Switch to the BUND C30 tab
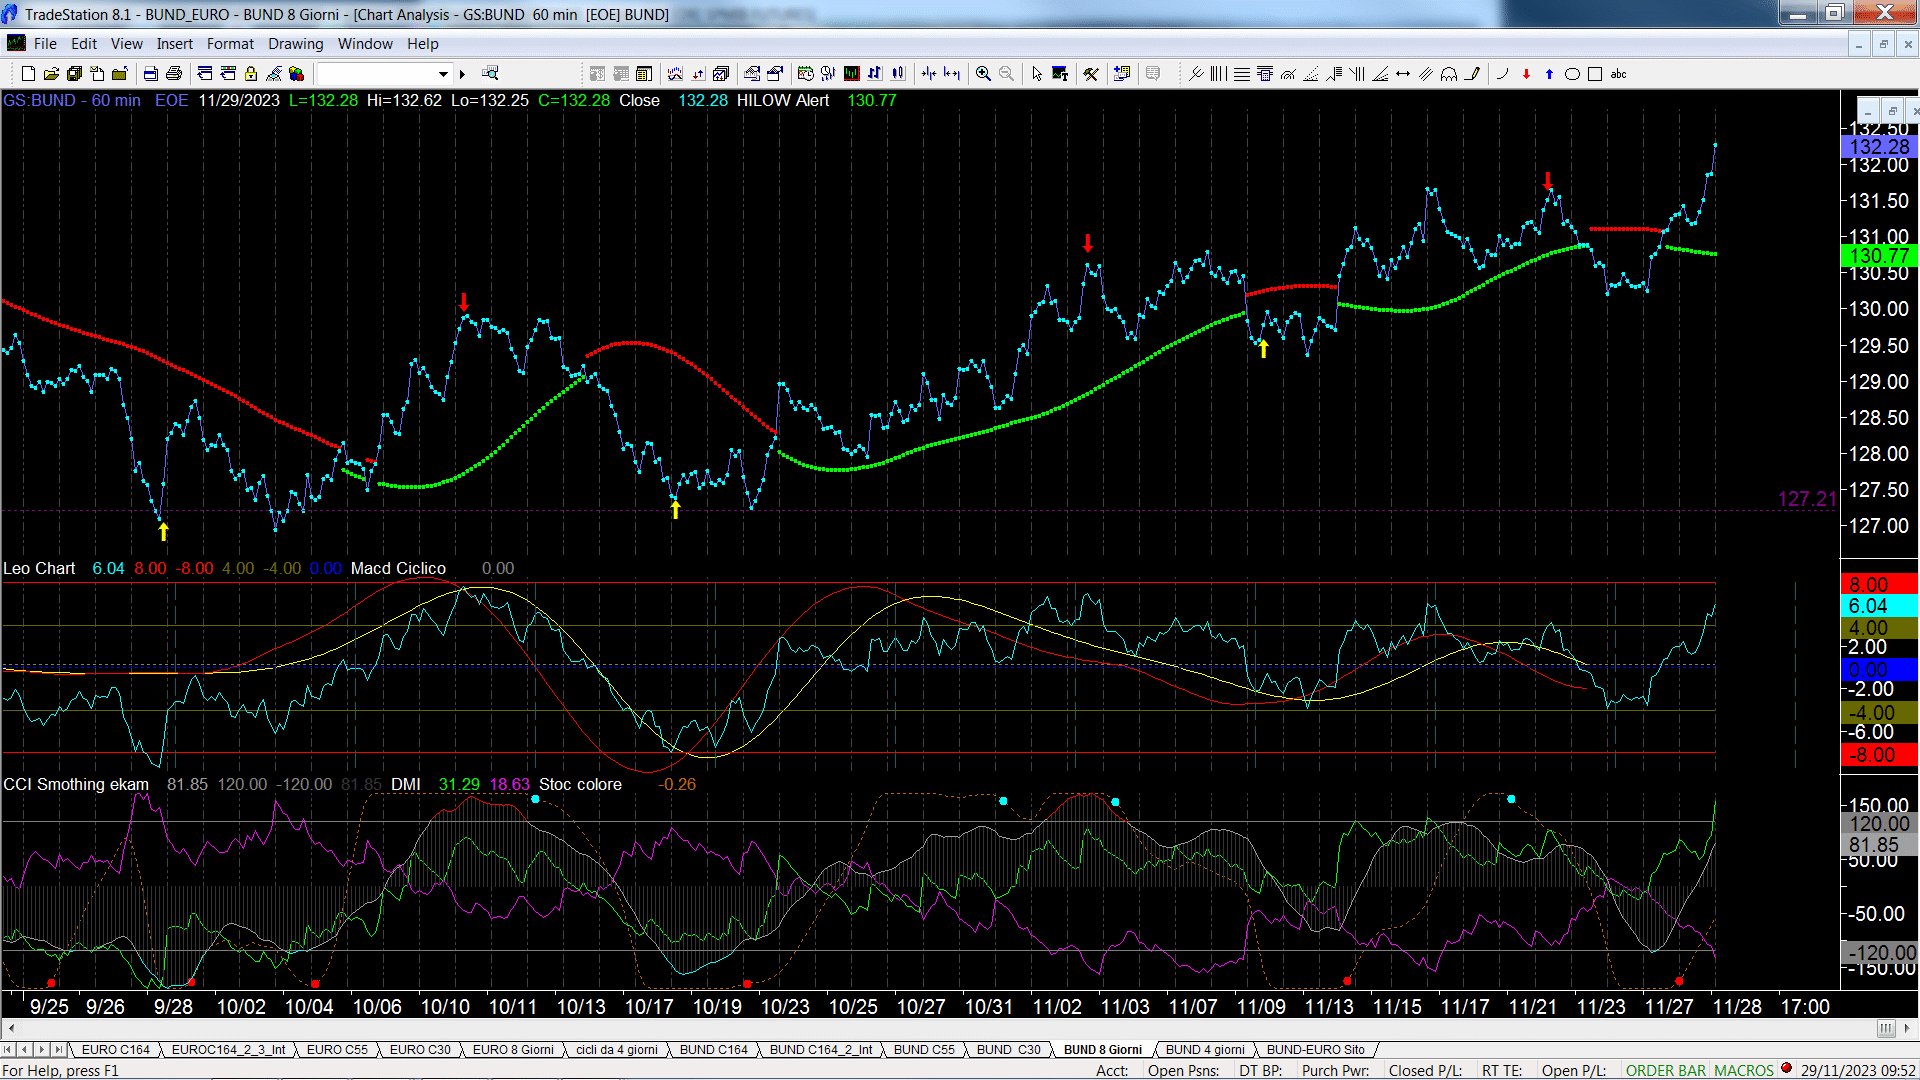 pyautogui.click(x=1009, y=1050)
